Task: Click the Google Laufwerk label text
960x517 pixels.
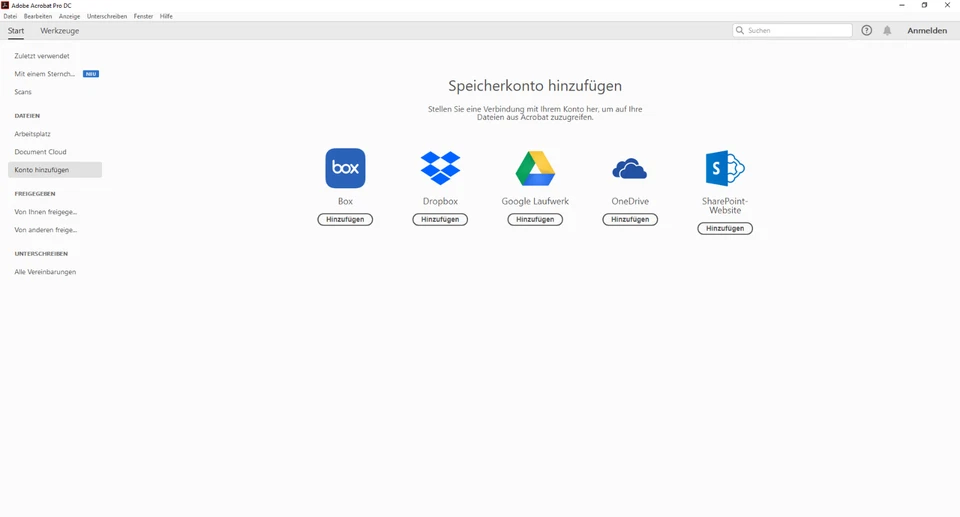Action: tap(535, 201)
